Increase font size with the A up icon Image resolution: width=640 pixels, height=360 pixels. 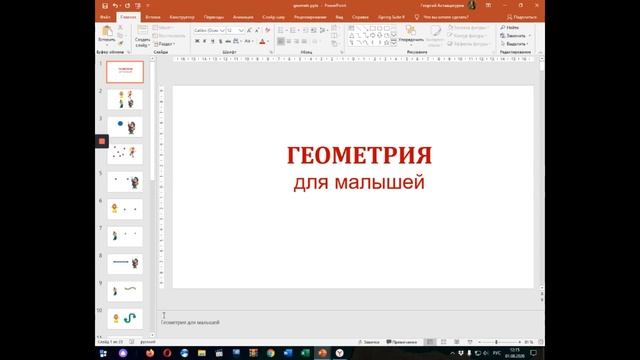[249, 30]
